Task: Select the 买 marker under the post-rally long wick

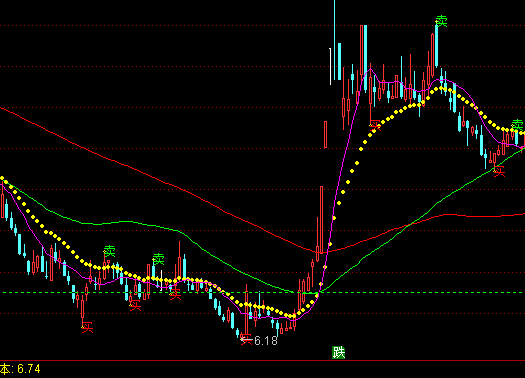Action: point(375,126)
